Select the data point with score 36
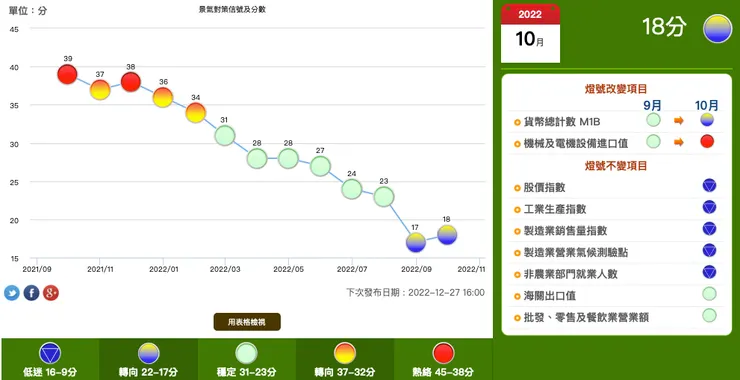740x380 pixels. pos(163,98)
